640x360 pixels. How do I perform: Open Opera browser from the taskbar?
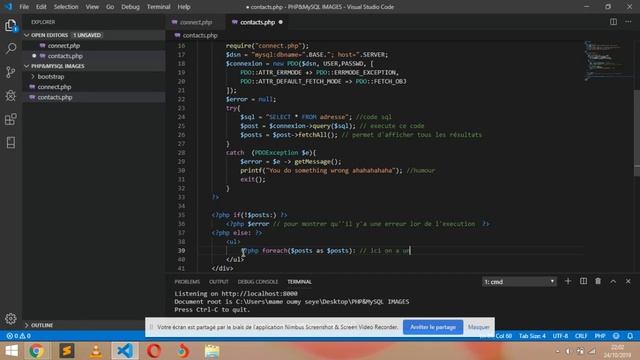(x=154, y=351)
